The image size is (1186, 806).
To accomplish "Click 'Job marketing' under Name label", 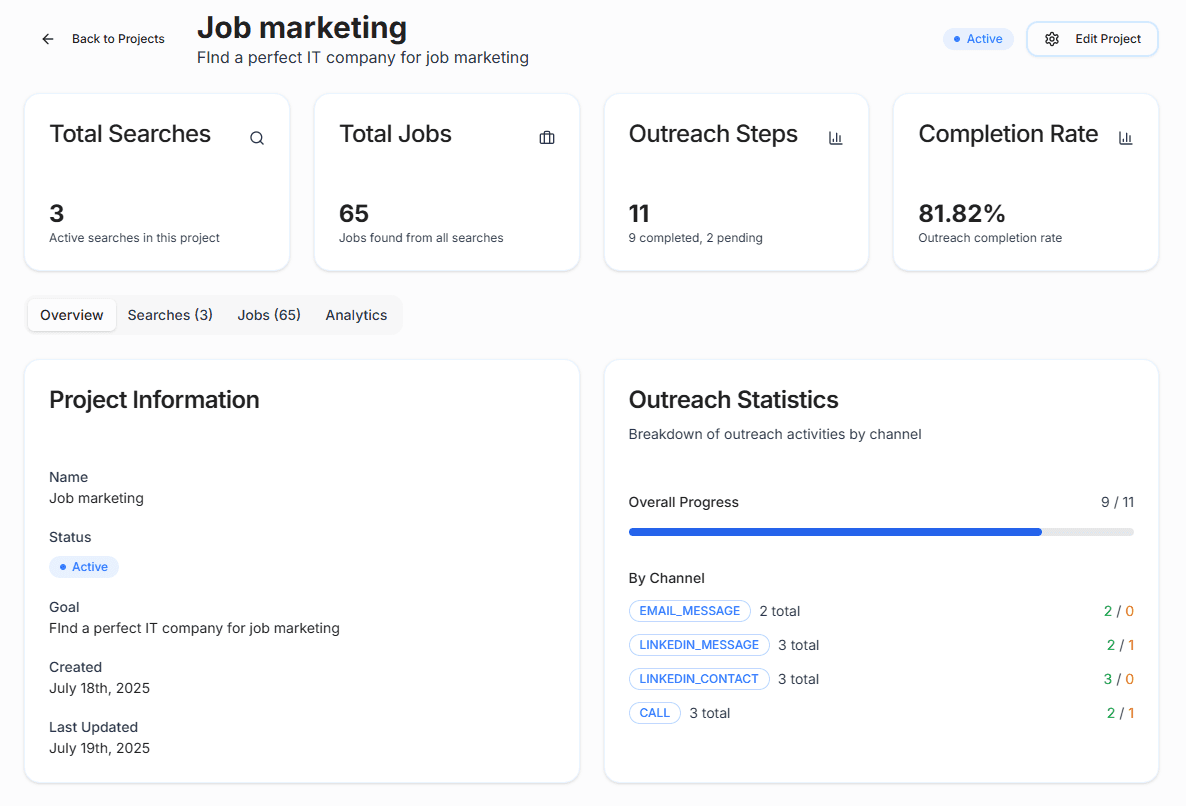I will point(96,498).
